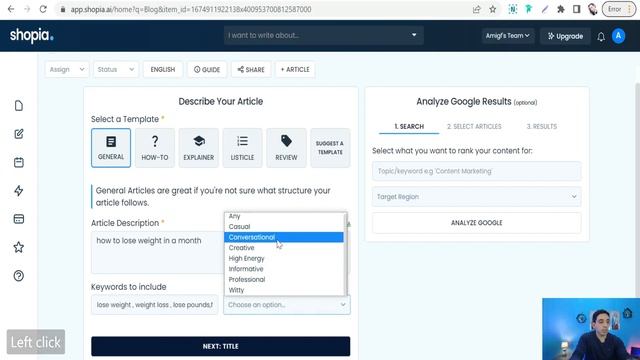Viewport: 640px width, 360px height.
Task: Click the Analyze Google button
Action: (x=476, y=223)
